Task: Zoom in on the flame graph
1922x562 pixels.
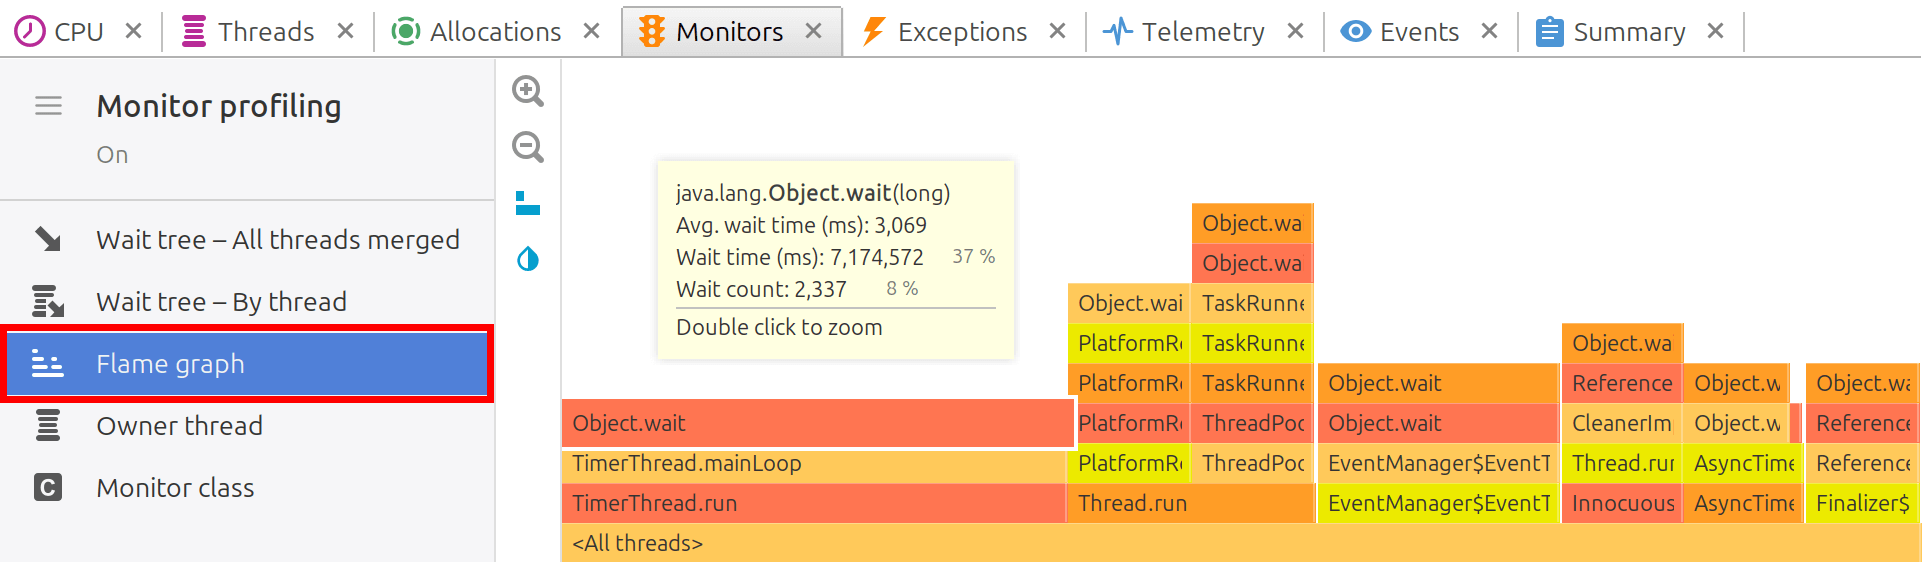Action: tap(528, 91)
